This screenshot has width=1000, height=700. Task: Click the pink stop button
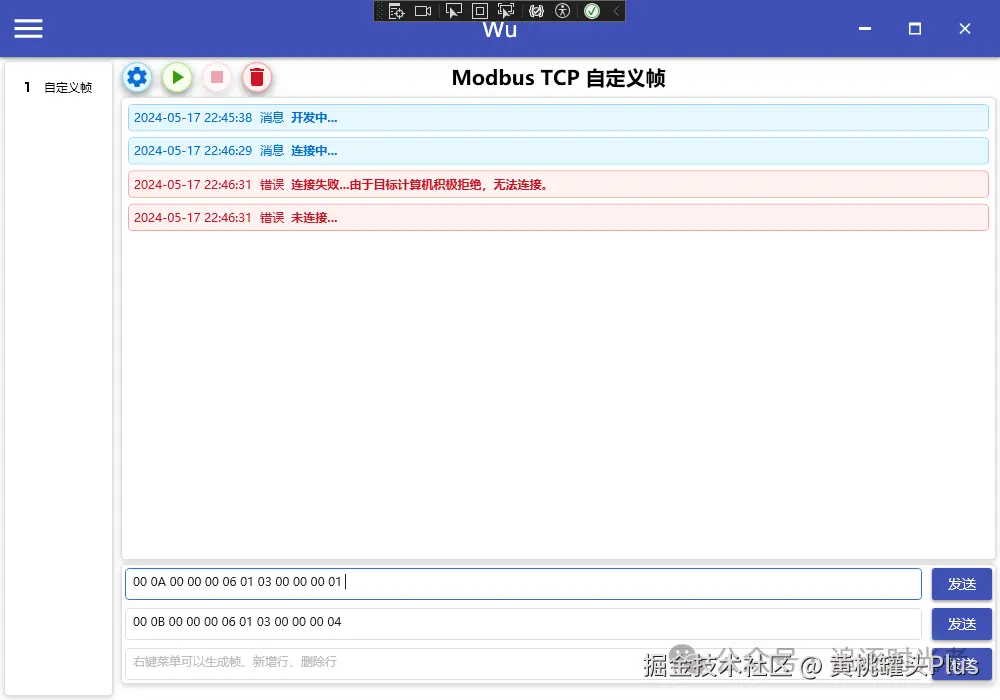(x=217, y=78)
